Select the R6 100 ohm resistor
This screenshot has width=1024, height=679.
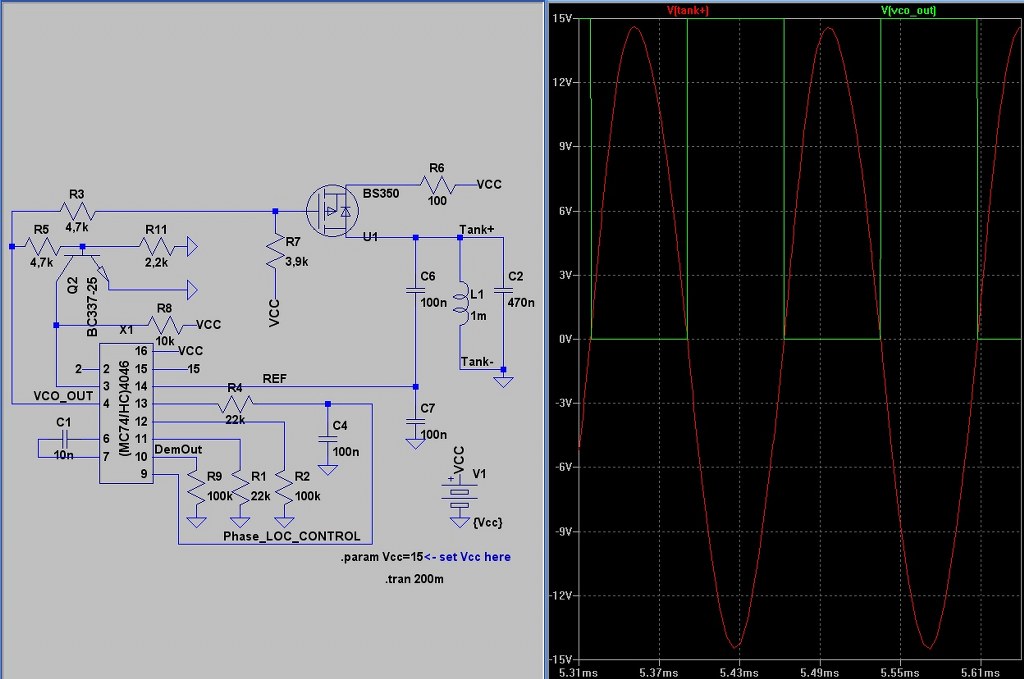[435, 185]
